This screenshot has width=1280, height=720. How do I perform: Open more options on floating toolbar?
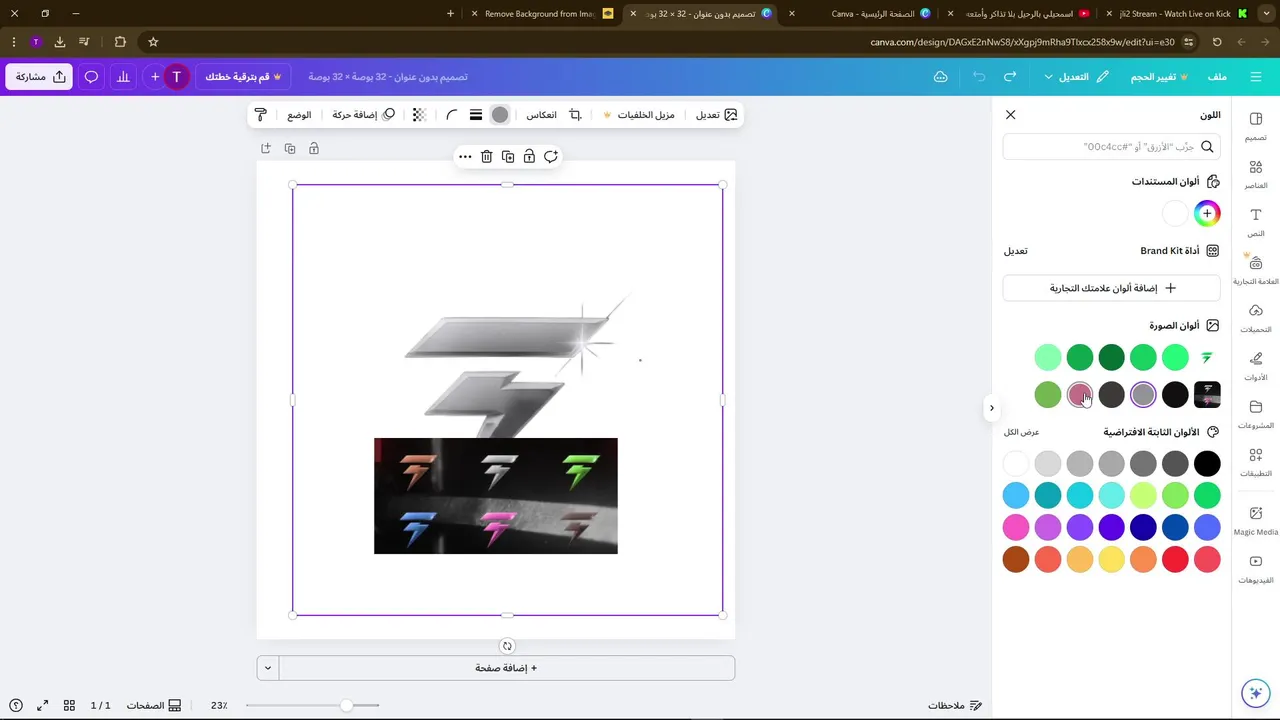465,157
